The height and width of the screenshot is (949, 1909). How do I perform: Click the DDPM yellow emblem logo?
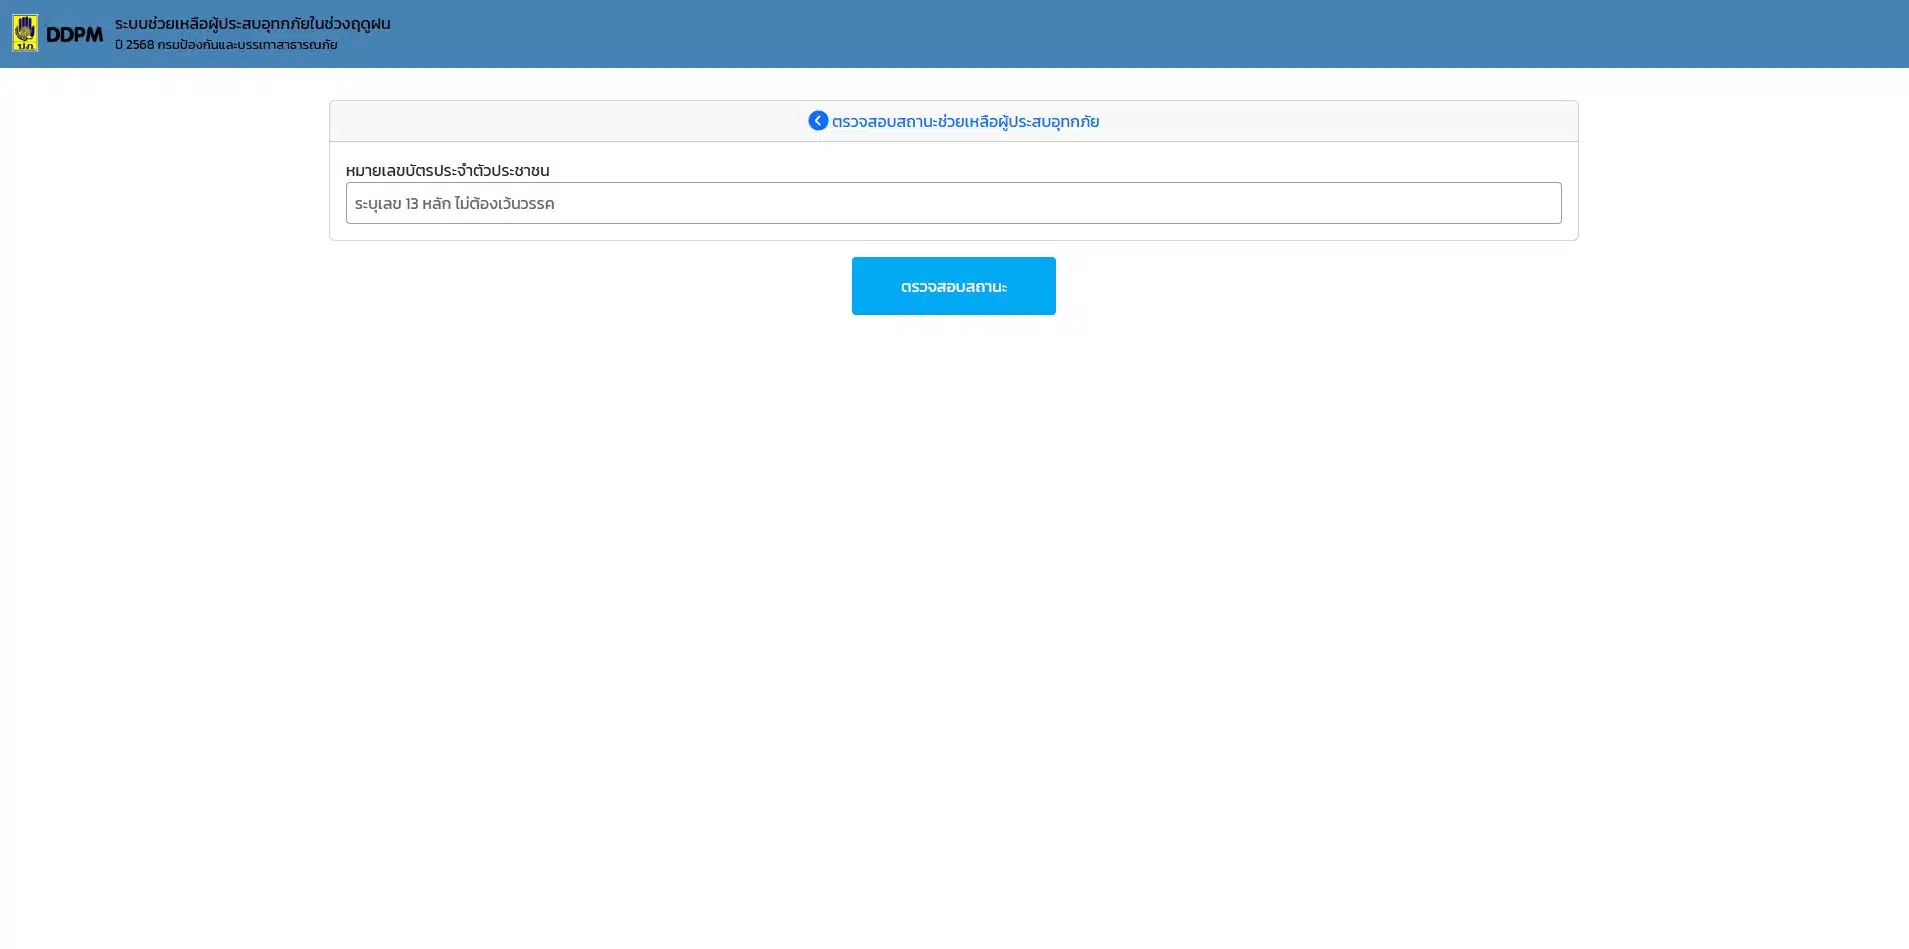(25, 33)
